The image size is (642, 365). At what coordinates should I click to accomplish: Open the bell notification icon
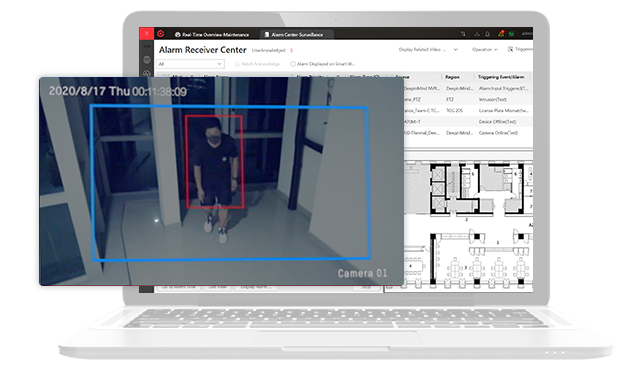(x=487, y=34)
